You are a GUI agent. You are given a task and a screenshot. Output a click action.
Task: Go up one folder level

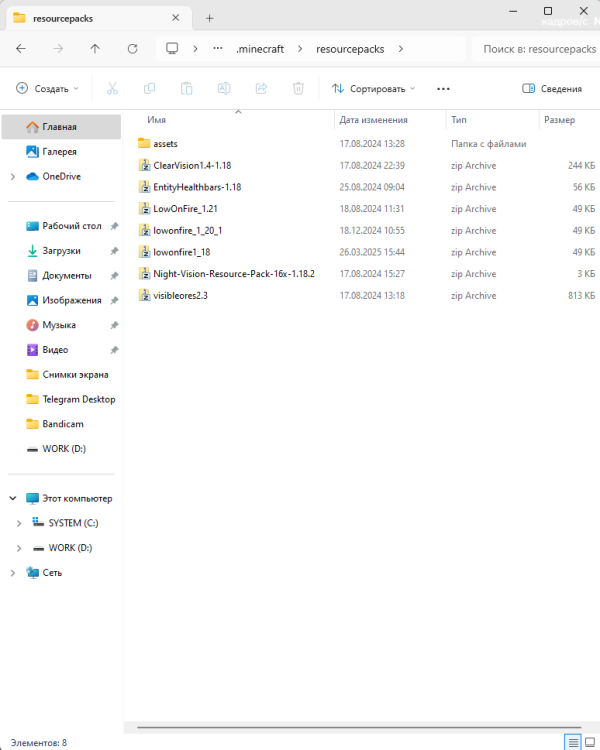tap(95, 49)
